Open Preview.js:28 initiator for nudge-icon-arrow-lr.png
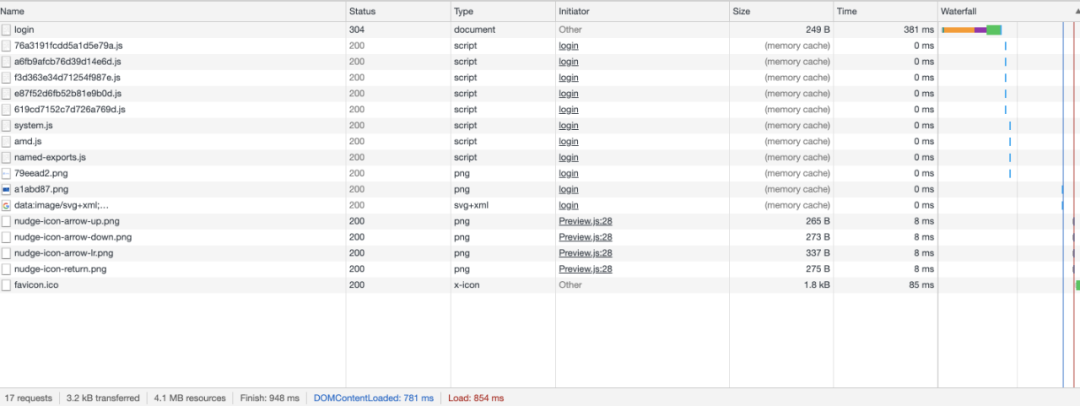Viewport: 1080px width, 406px height. point(585,253)
